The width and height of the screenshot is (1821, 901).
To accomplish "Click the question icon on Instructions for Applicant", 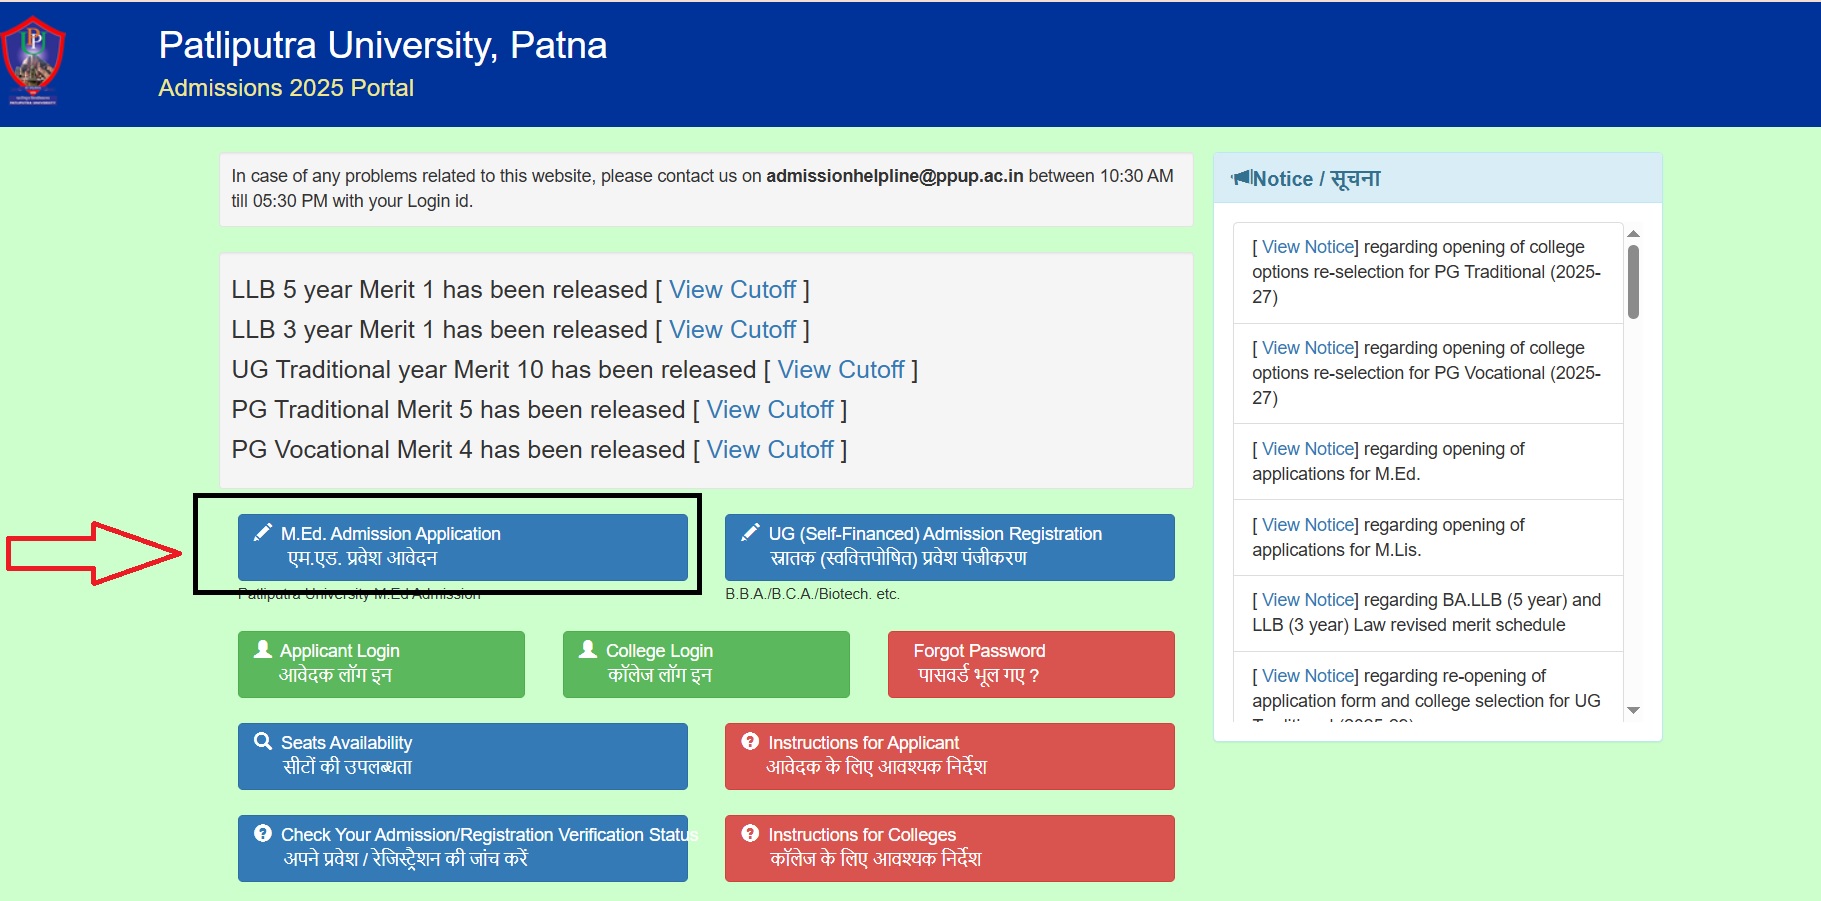I will [750, 741].
